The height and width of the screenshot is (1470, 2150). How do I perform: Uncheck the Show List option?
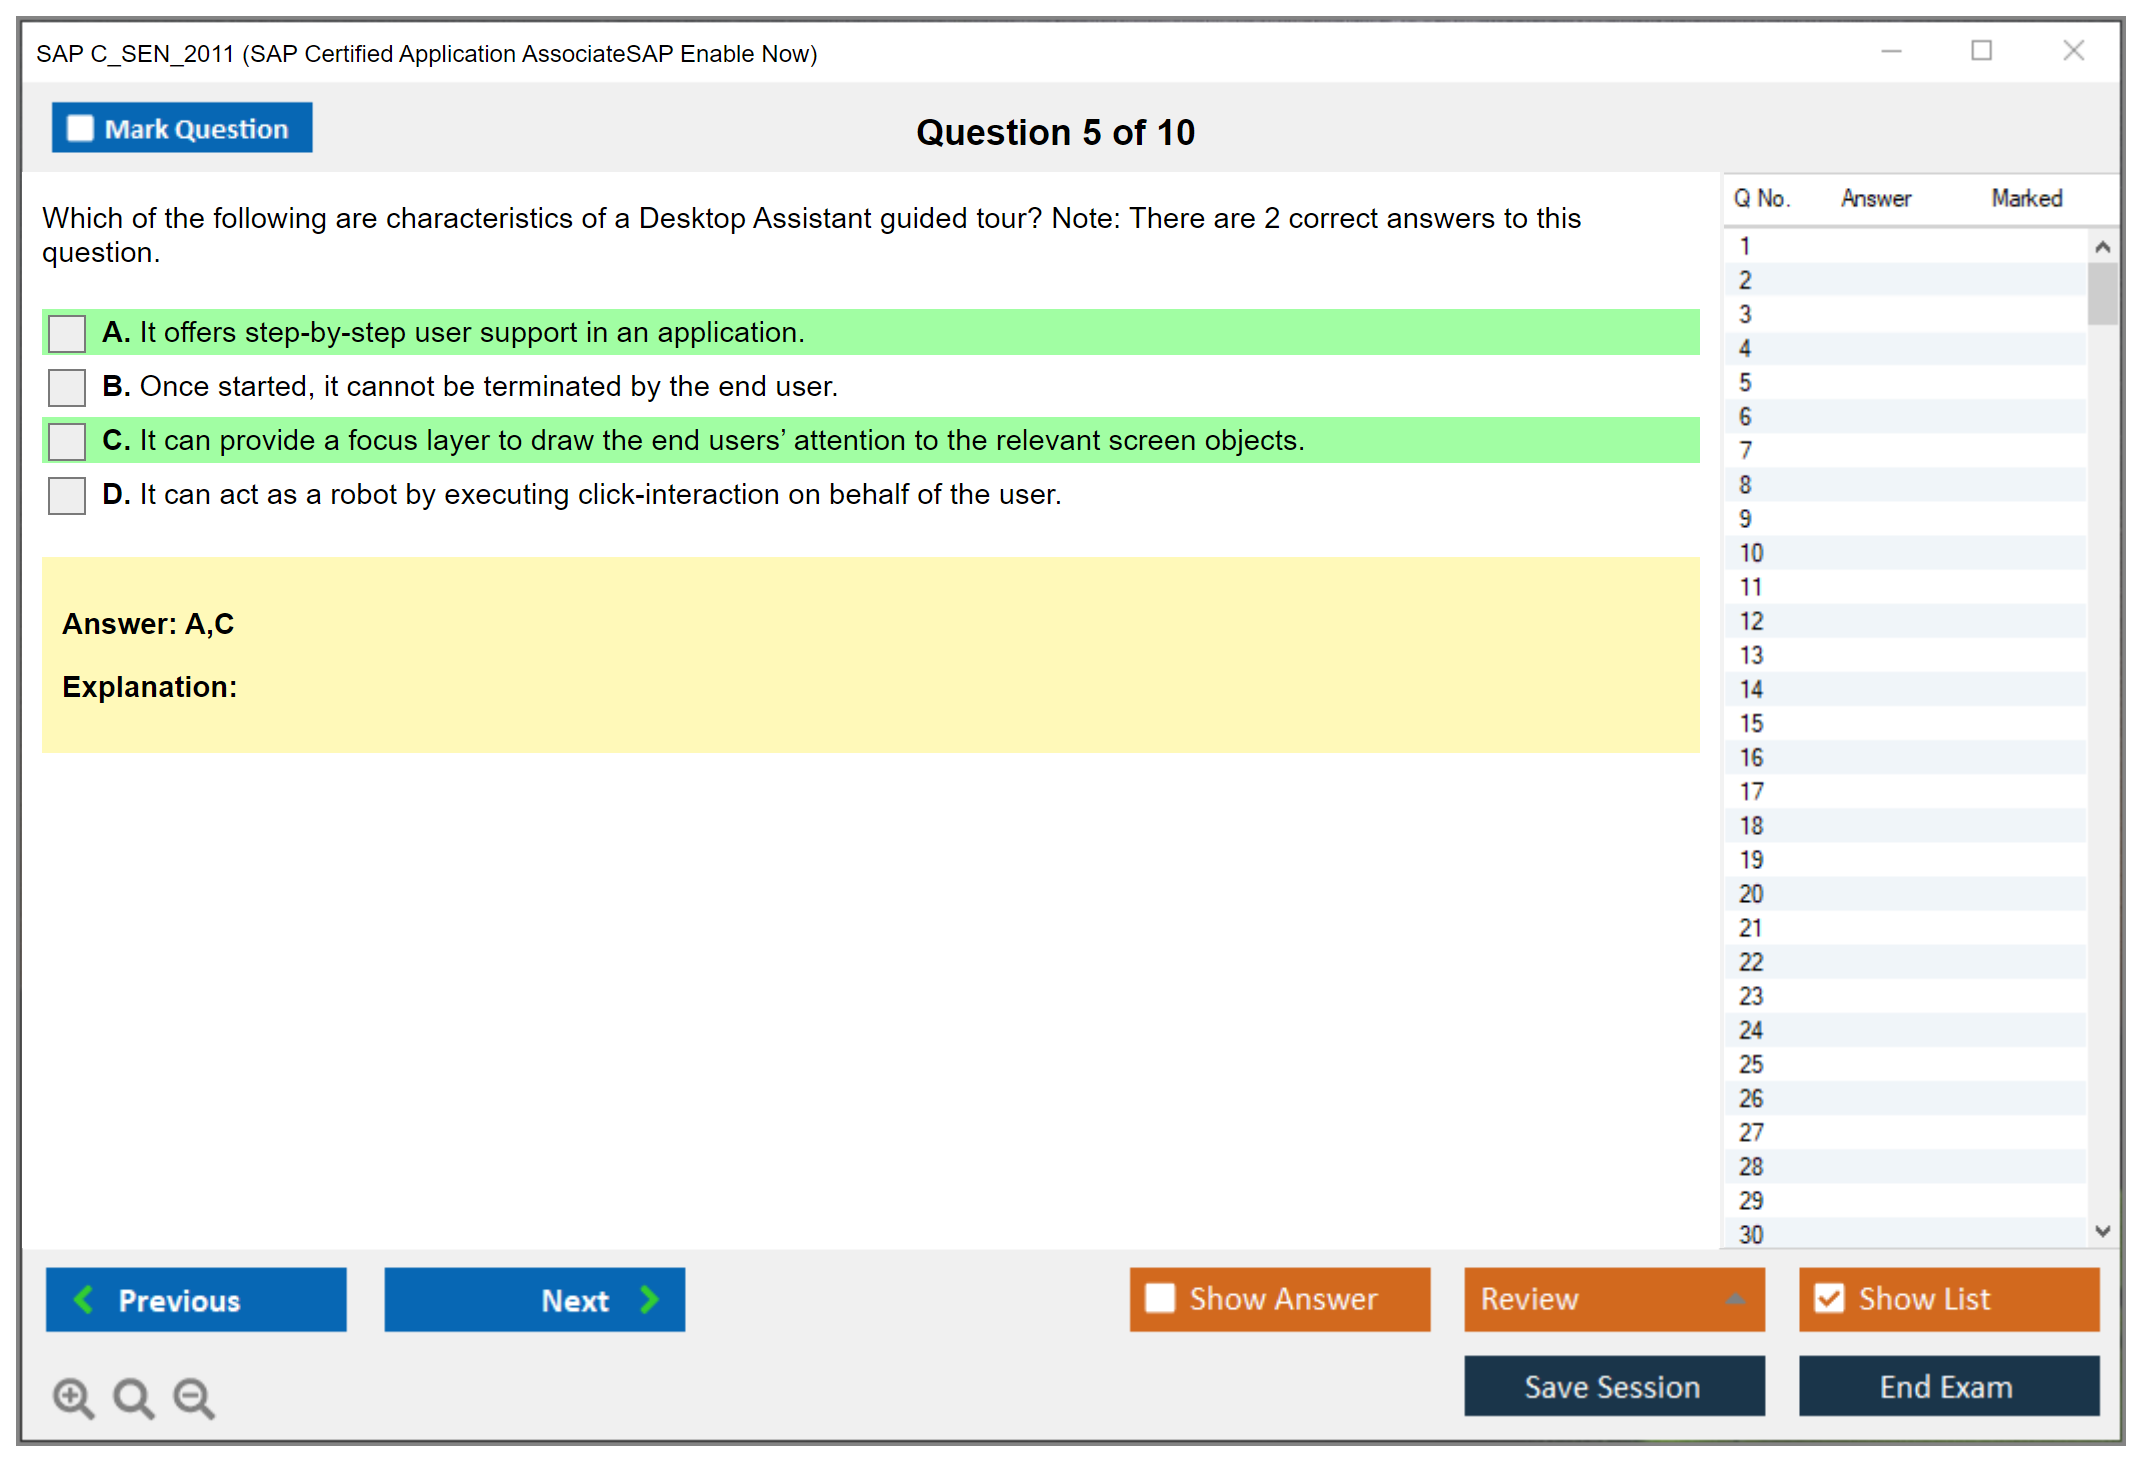[x=1829, y=1298]
